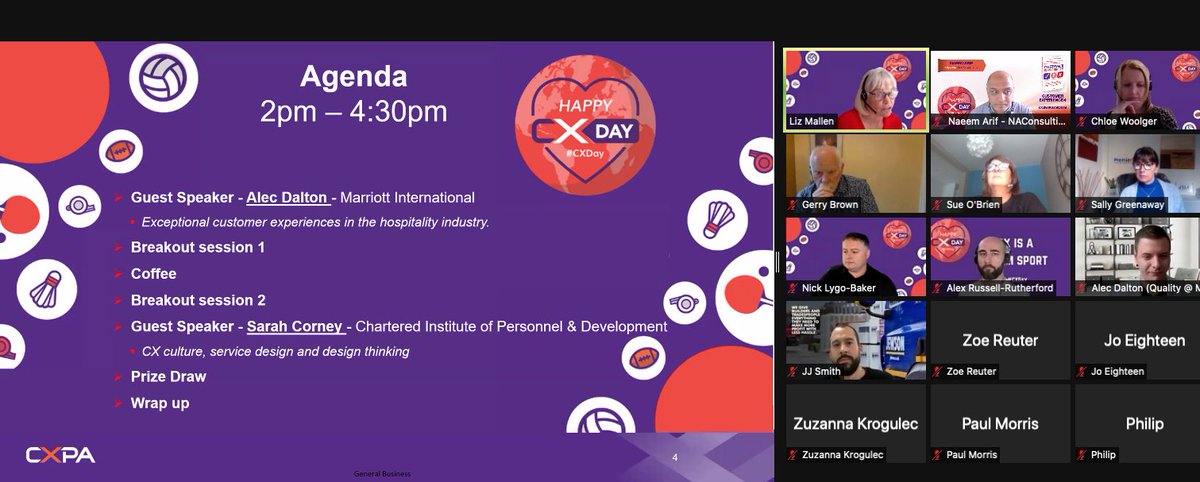Viewport: 1200px width, 482px height.
Task: Select Nick Lygo-Baker's video tile
Action: [x=856, y=257]
